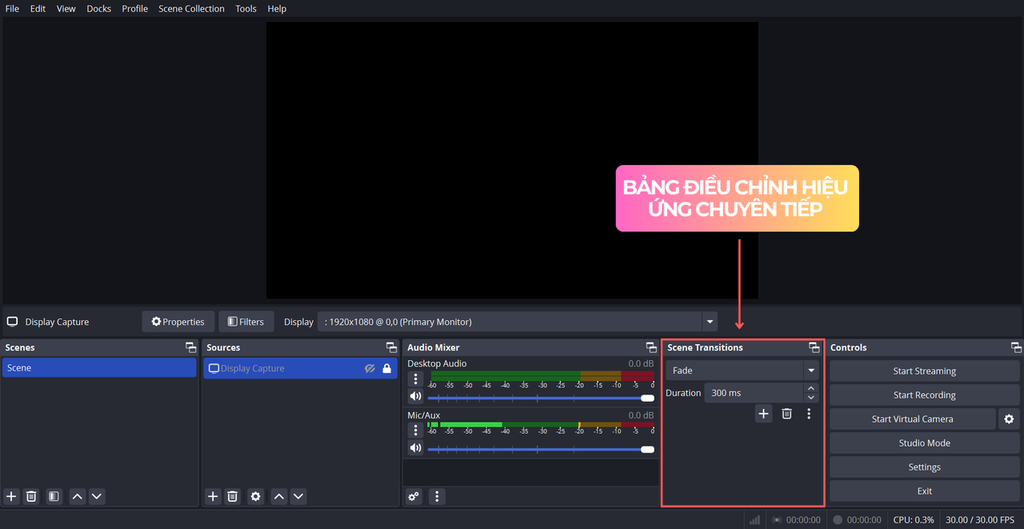
Task: Open advanced audio properties gears icon
Action: pyautogui.click(x=413, y=496)
